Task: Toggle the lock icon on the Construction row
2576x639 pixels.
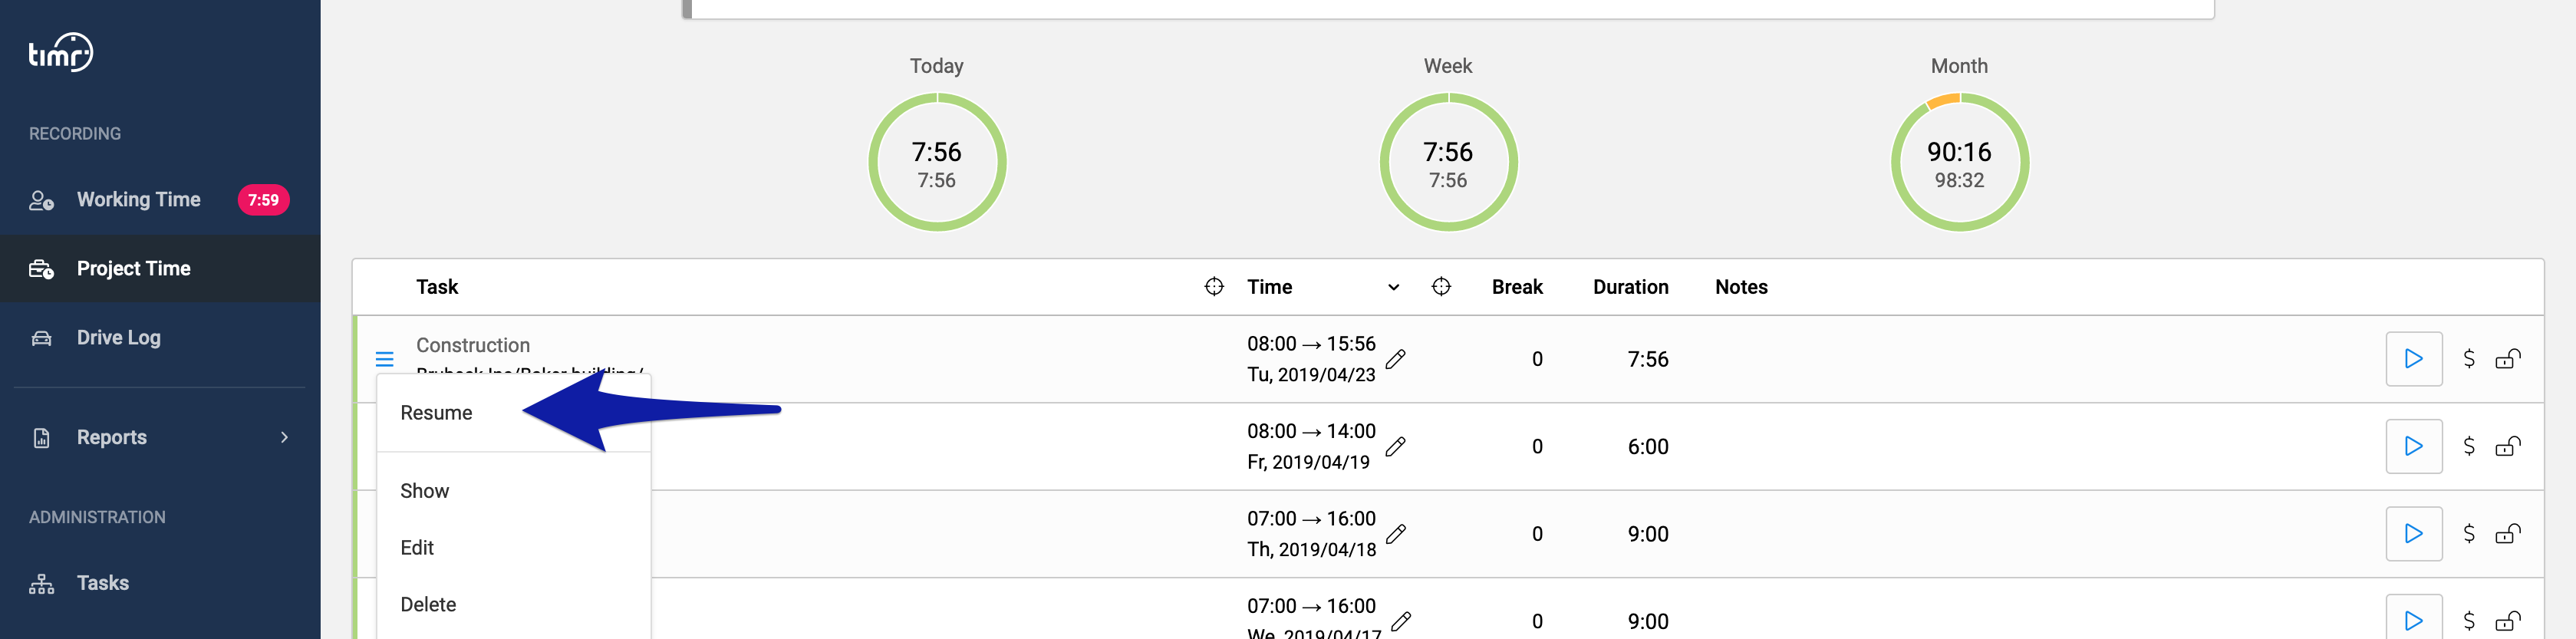Action: (2508, 359)
